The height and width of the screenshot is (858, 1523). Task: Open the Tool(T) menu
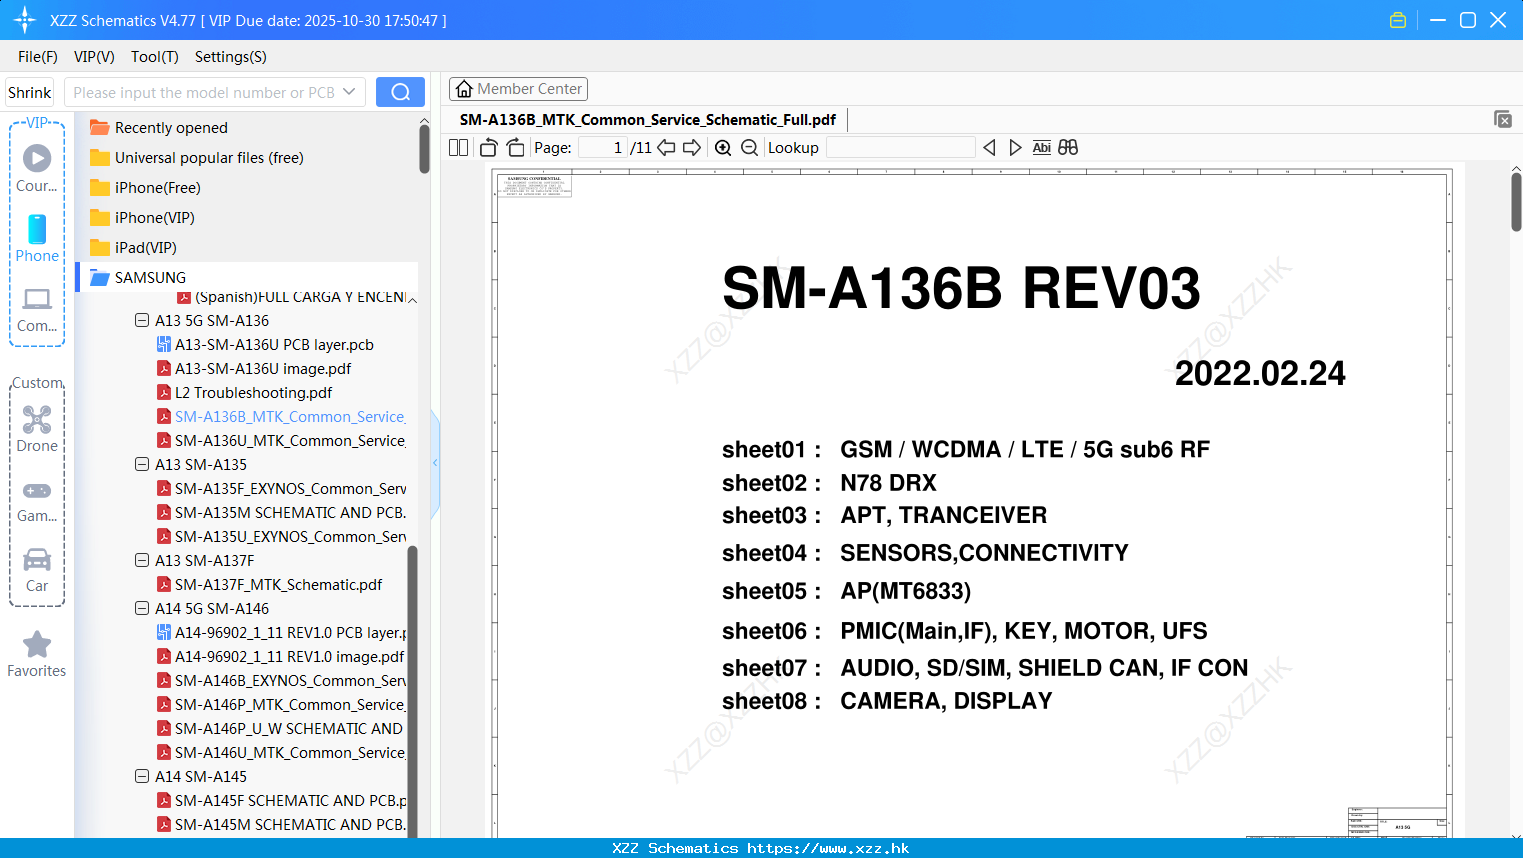(x=155, y=57)
